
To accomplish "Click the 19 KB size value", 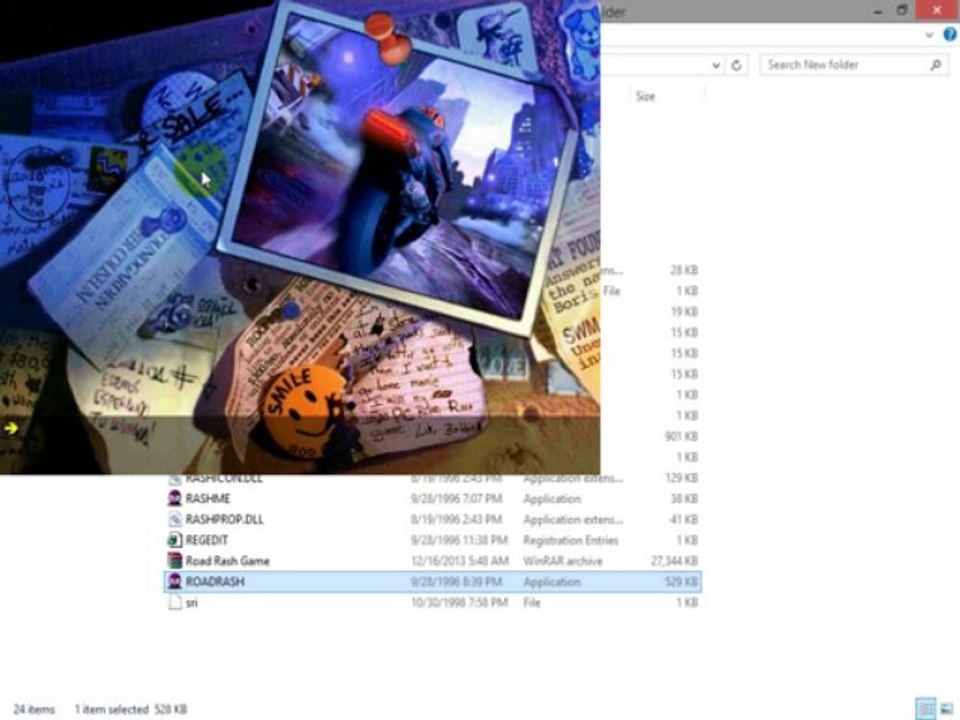I will (684, 312).
